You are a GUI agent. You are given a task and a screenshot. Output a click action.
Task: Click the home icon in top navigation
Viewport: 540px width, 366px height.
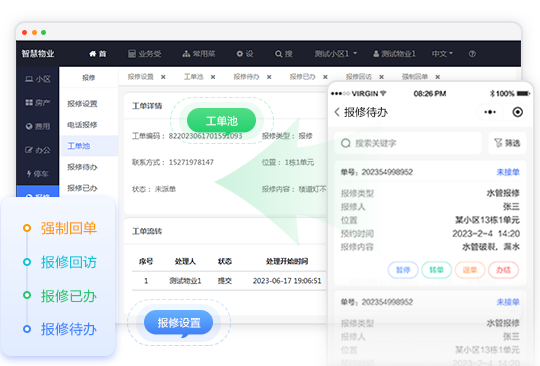[x=92, y=54]
